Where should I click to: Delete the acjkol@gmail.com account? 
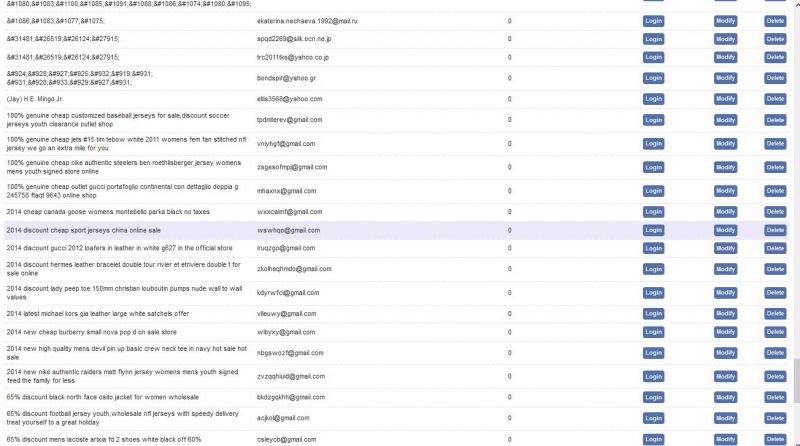pos(775,418)
